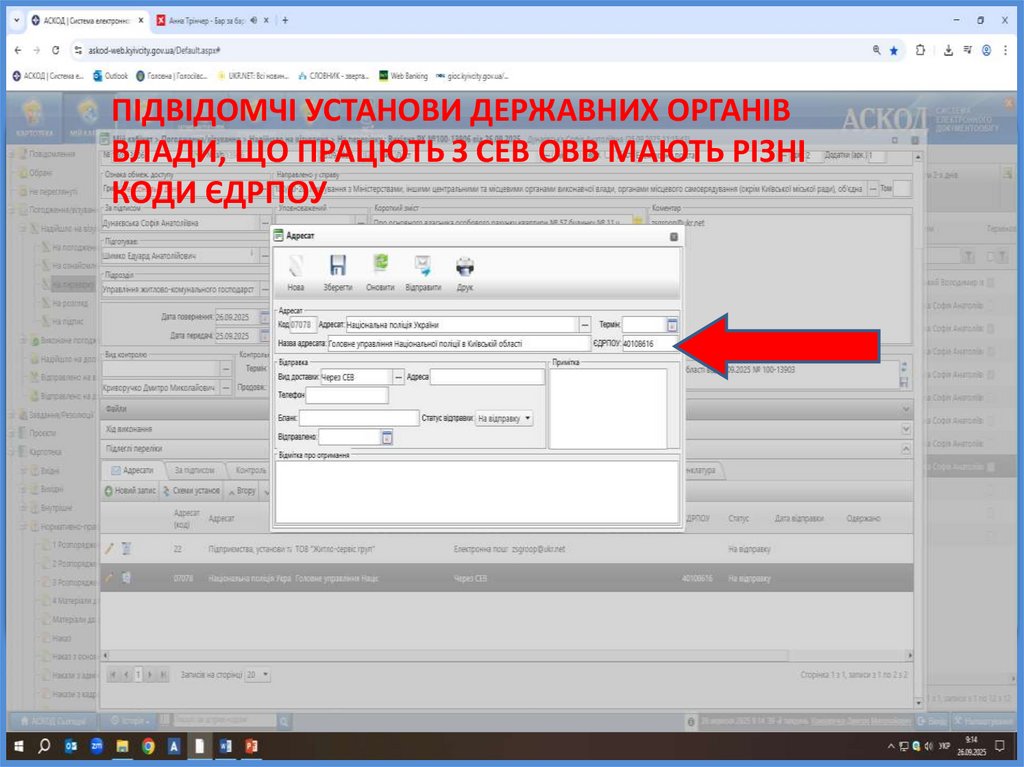1024x767 pixels.
Task: Click the Відмітка про отримання text area
Action: click(477, 492)
